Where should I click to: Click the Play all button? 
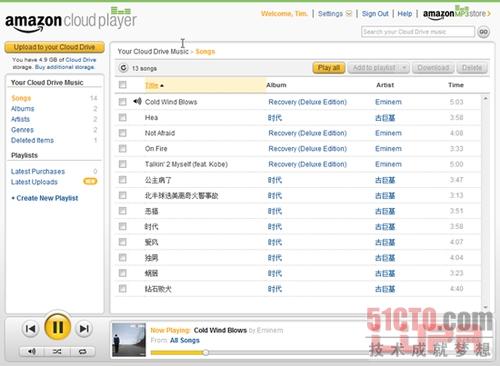click(x=329, y=68)
